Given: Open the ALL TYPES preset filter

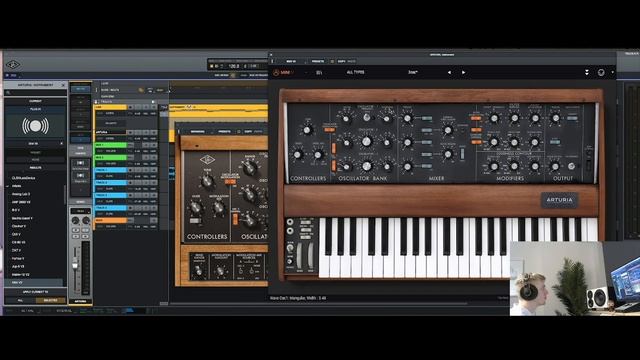Looking at the screenshot, I should tap(356, 72).
